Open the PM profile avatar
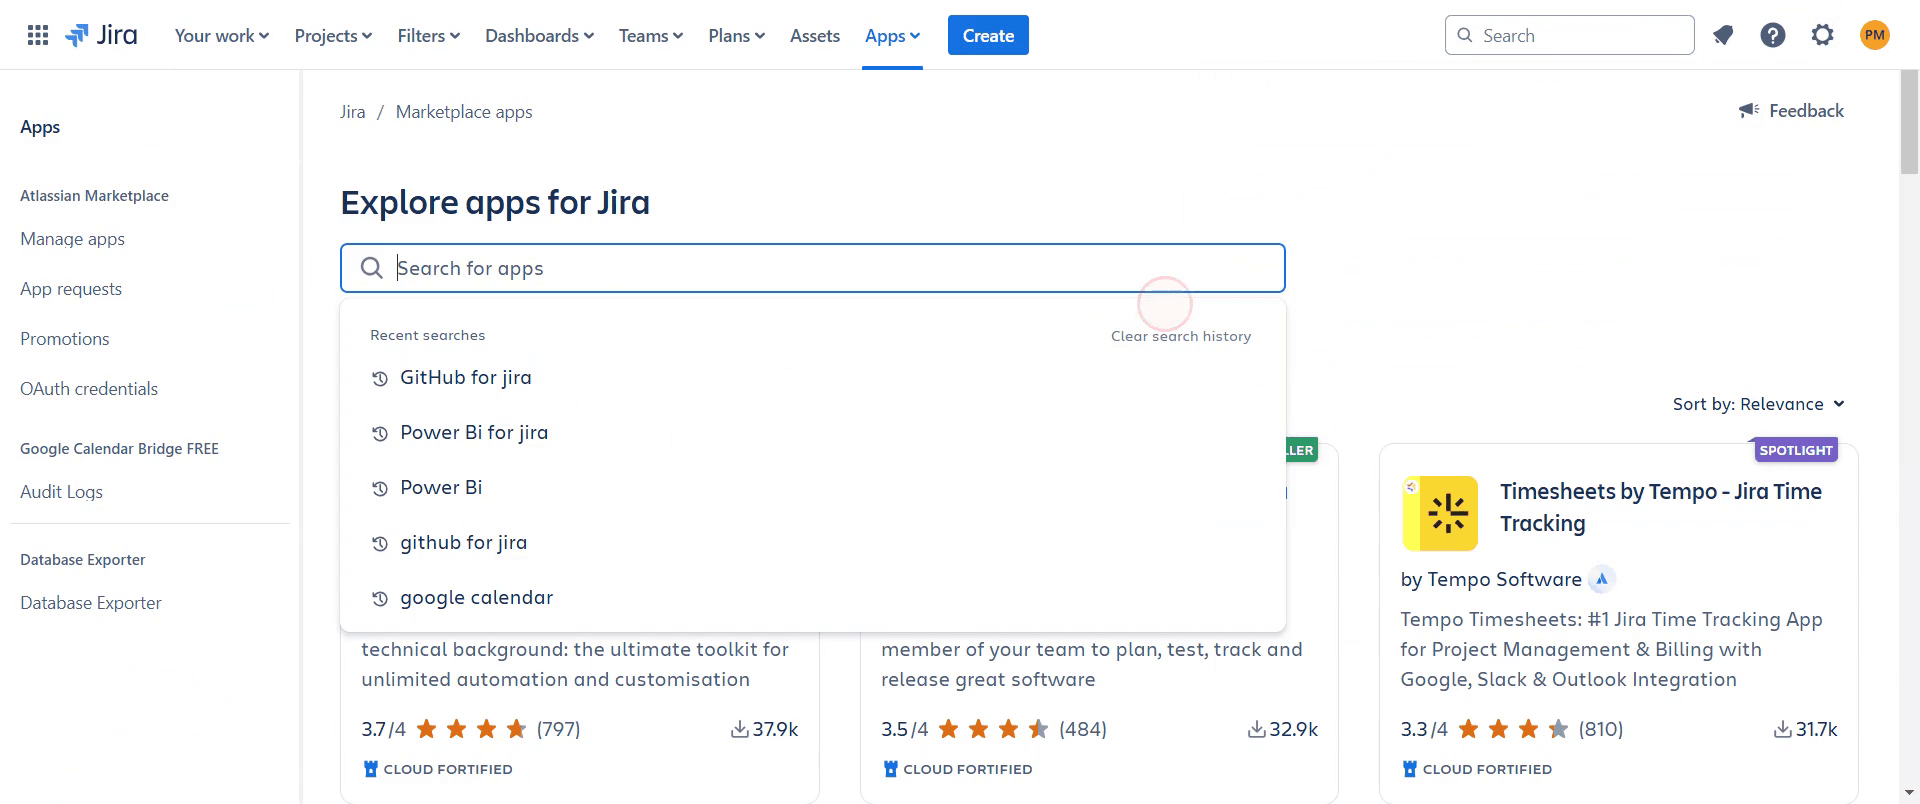This screenshot has width=1920, height=804. pyautogui.click(x=1875, y=35)
